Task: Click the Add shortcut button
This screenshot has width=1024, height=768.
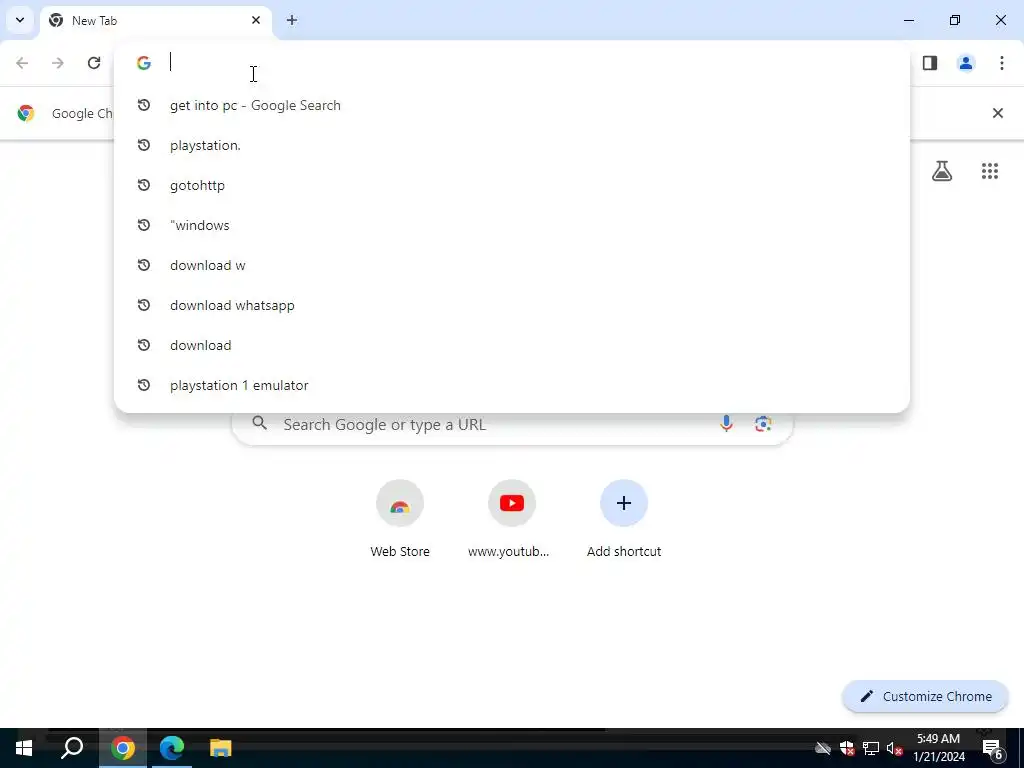Action: pyautogui.click(x=624, y=519)
